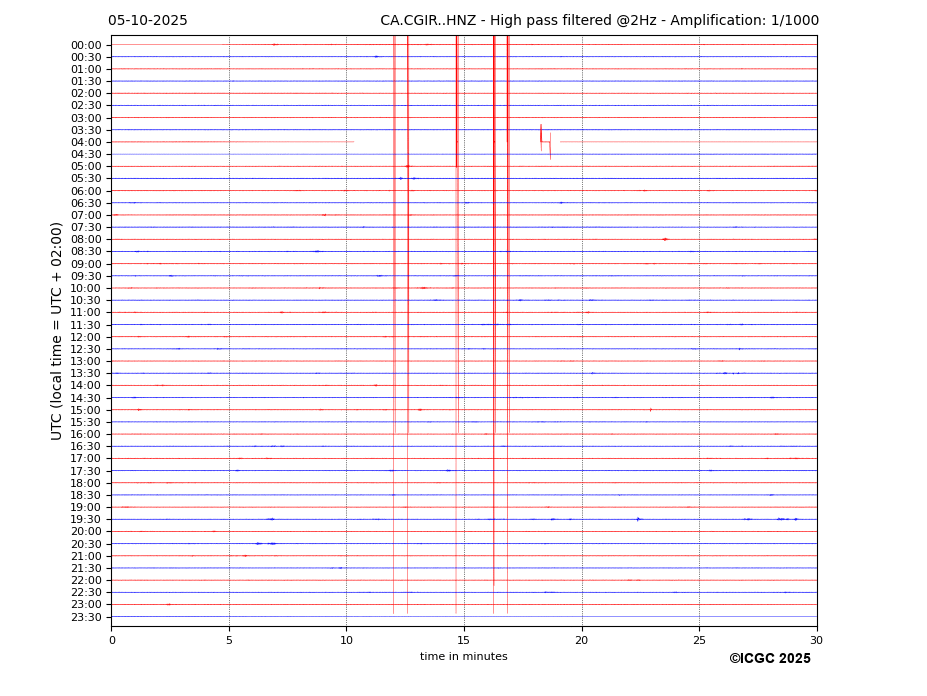This screenshot has width=927, height=696.
Task: Click the CA.CGIR..HNZ plot title
Action: click(x=599, y=21)
